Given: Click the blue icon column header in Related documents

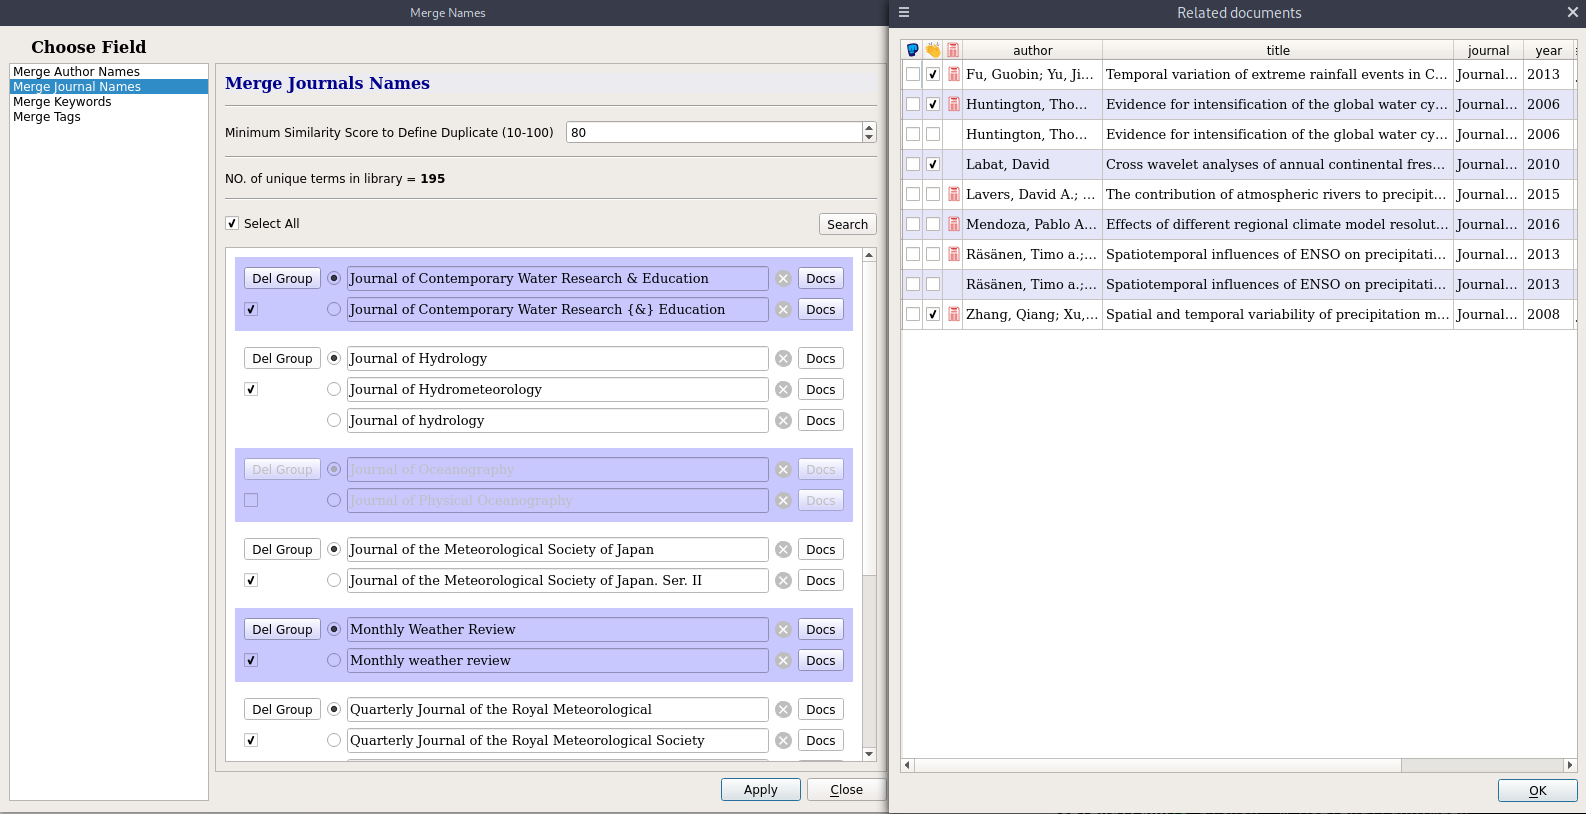Looking at the screenshot, I should (x=913, y=50).
